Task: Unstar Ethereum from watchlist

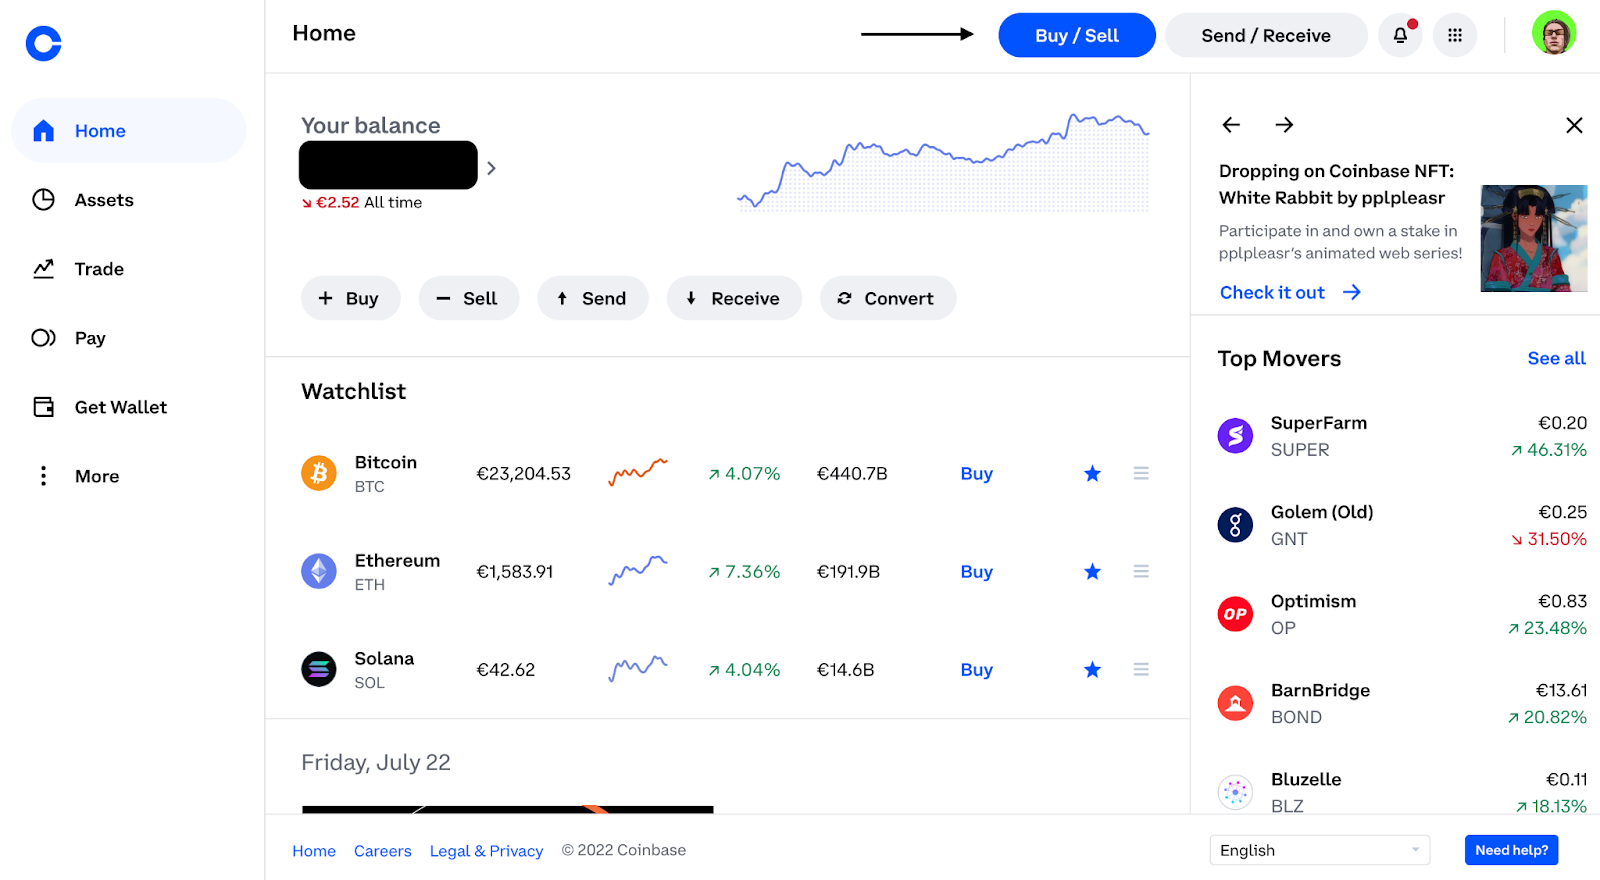Action: coord(1092,571)
